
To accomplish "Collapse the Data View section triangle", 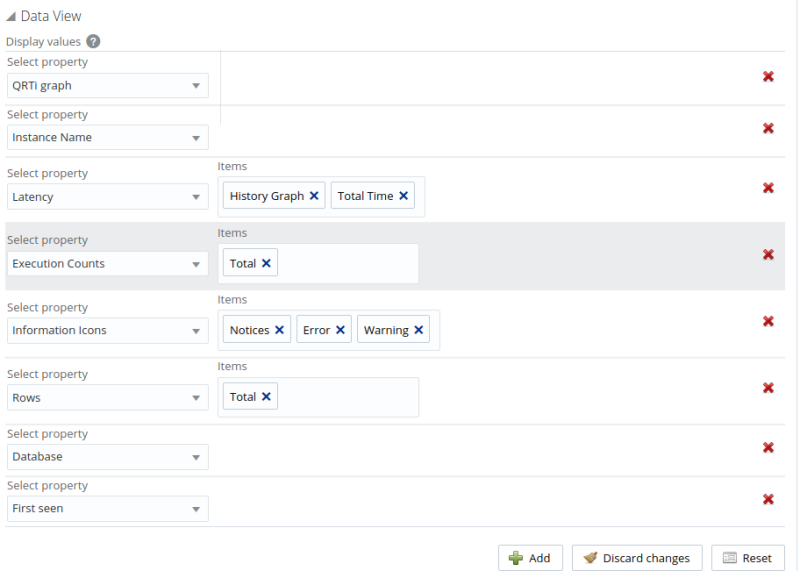I will tap(11, 17).
